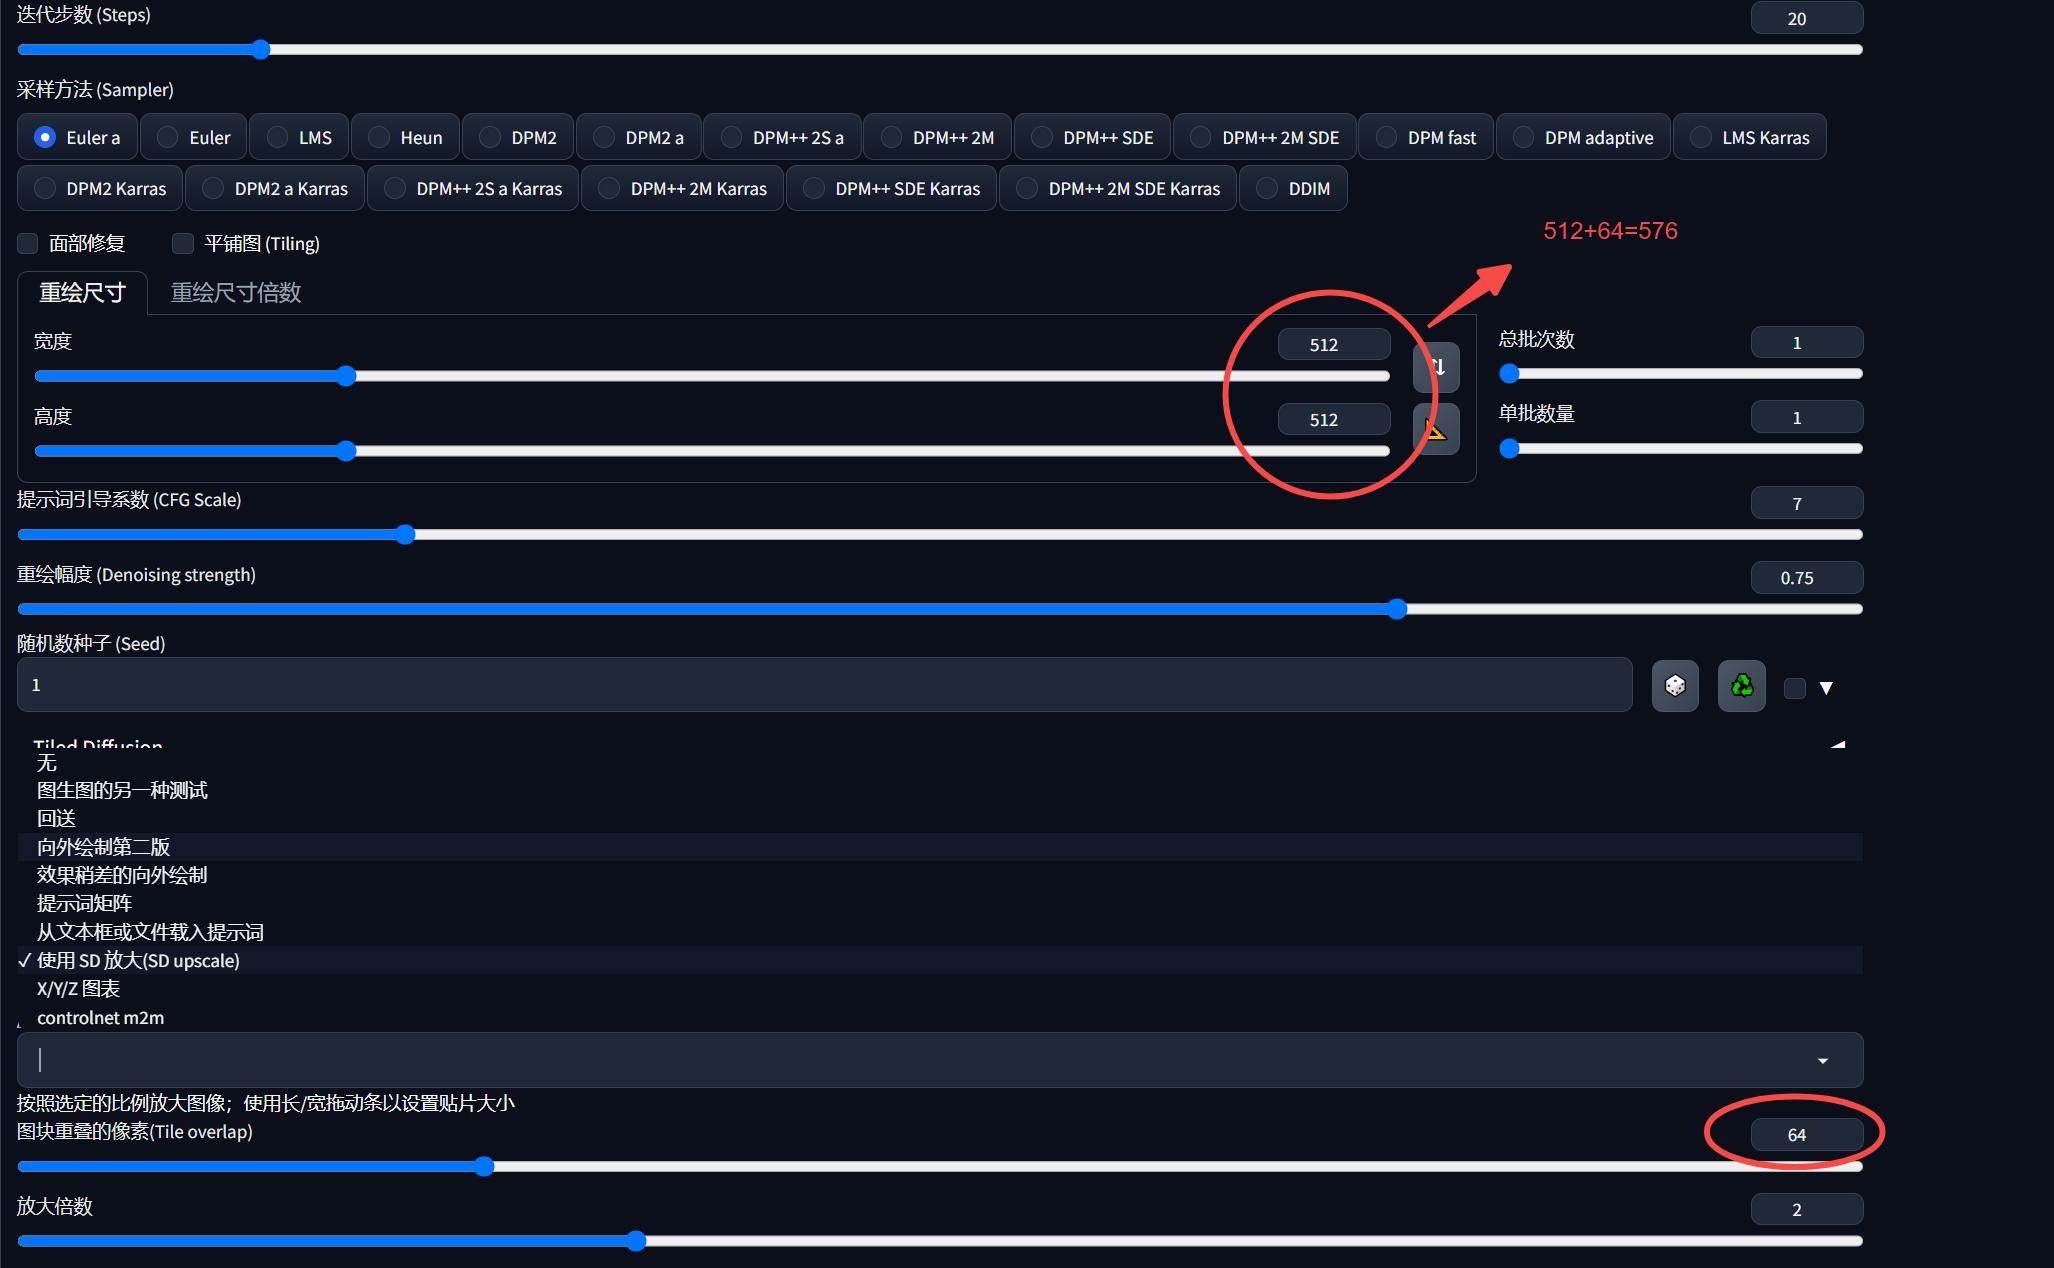Screen dimensions: 2054x1268
Task: Select DPM++ 2M SDE Karras sampler
Action: click(1118, 188)
